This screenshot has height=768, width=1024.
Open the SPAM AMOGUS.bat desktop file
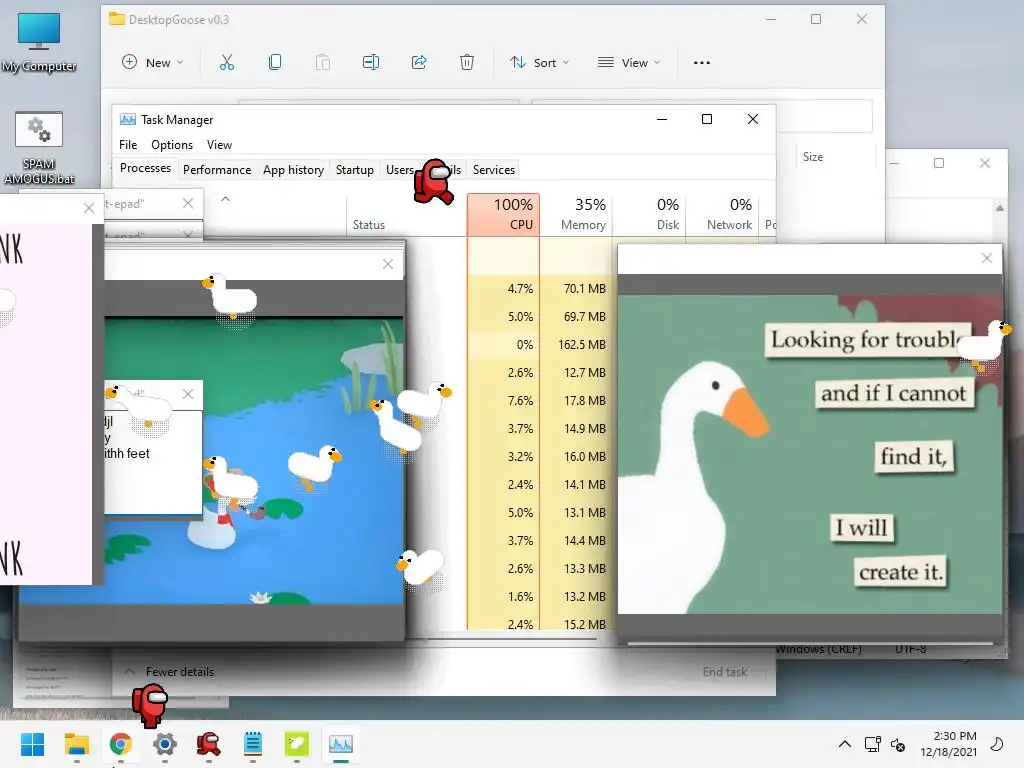[x=39, y=148]
